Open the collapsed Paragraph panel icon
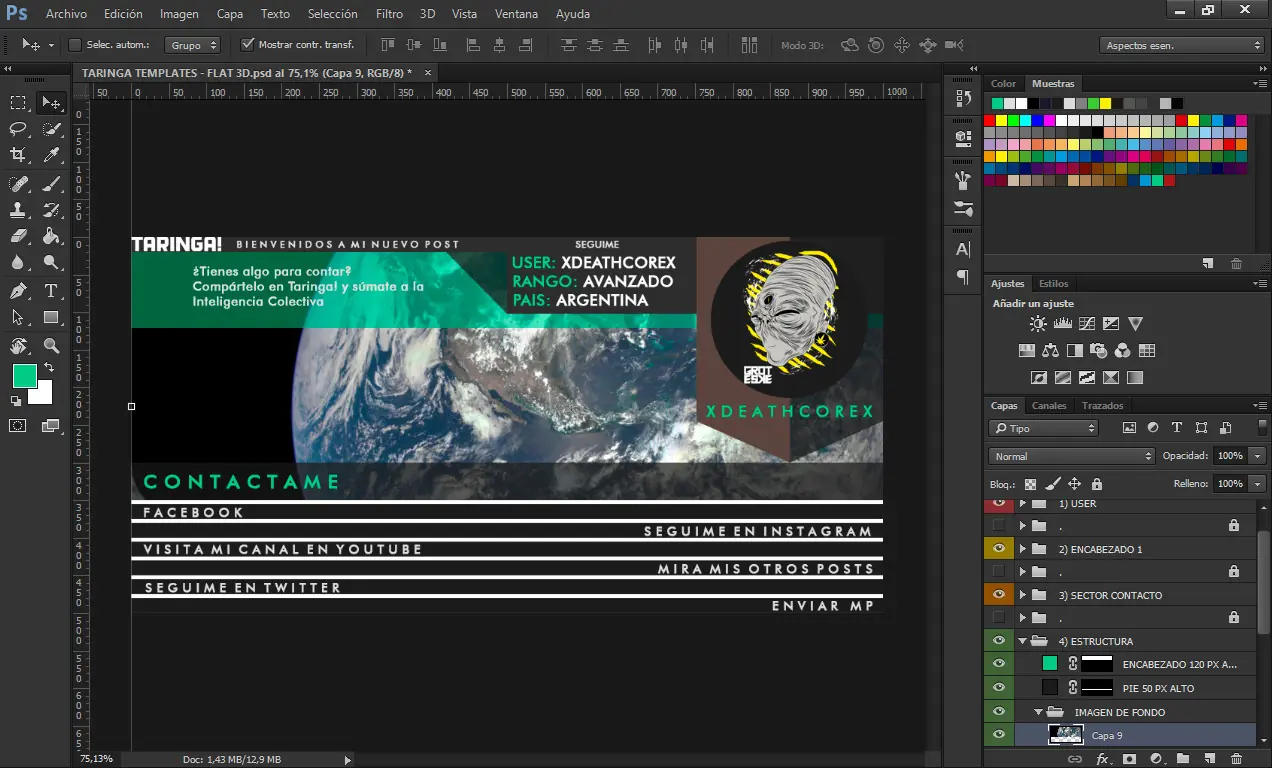 [963, 277]
